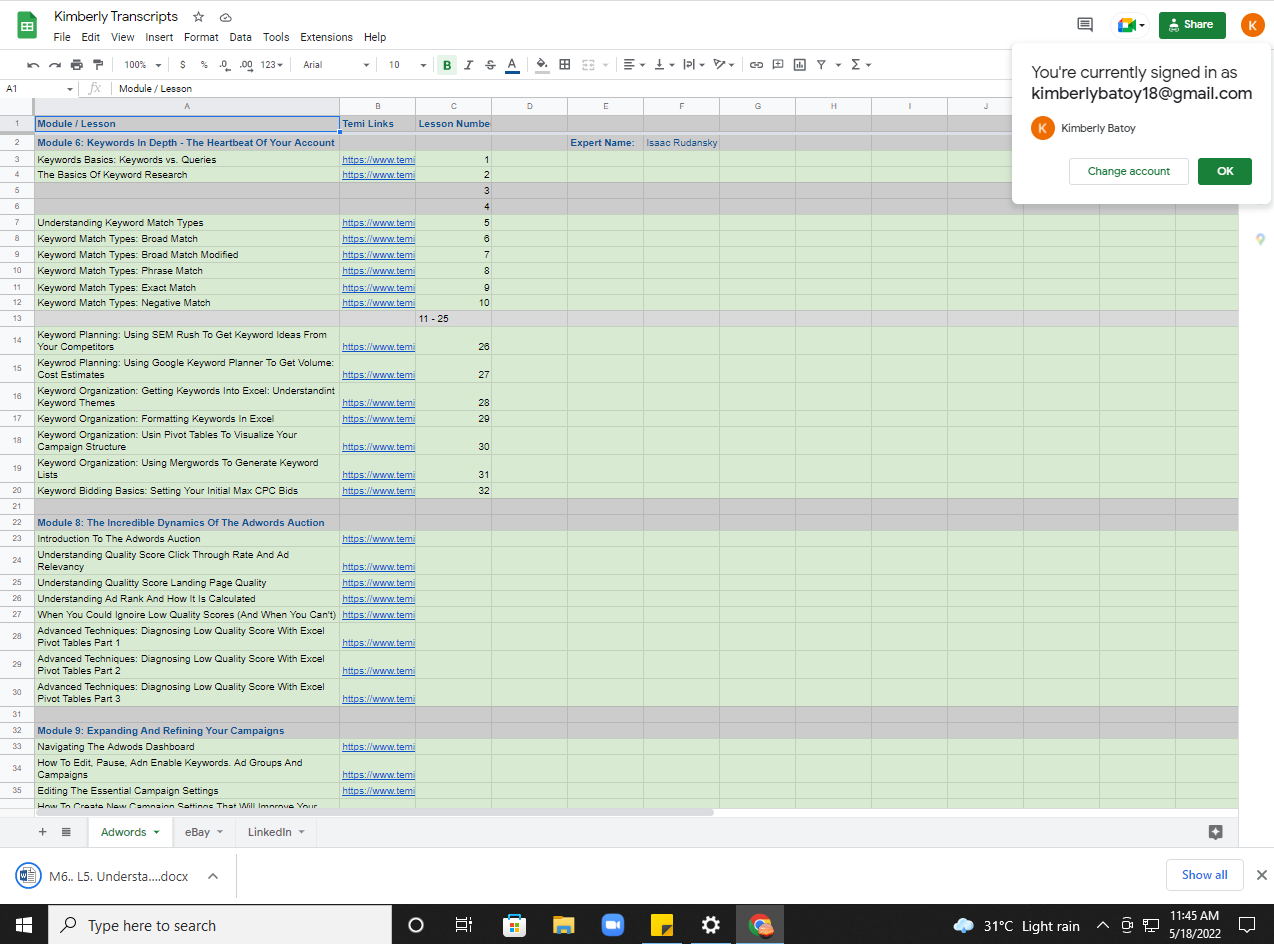This screenshot has width=1274, height=944.
Task: Open the Help menu
Action: [x=375, y=37]
